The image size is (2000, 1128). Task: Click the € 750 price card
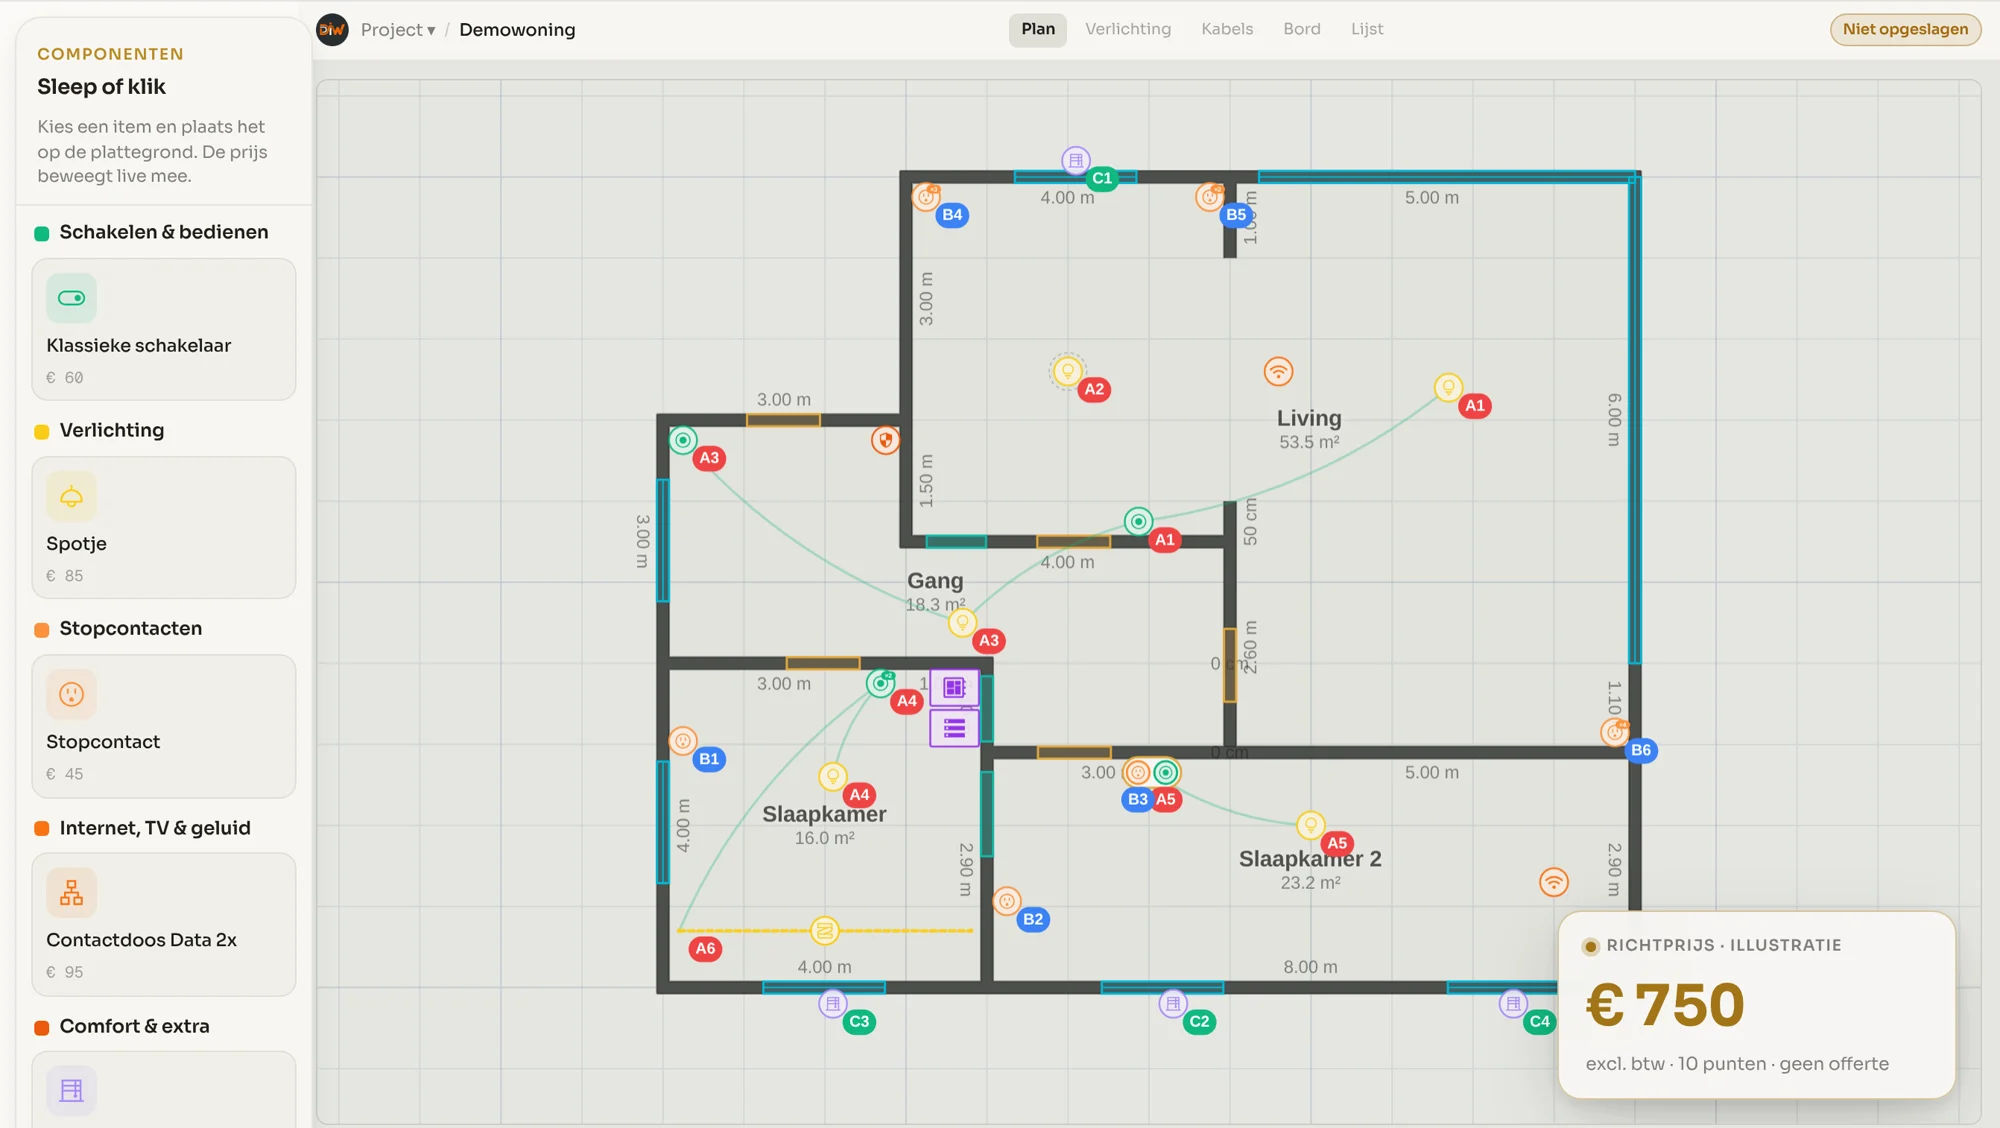[1757, 1004]
